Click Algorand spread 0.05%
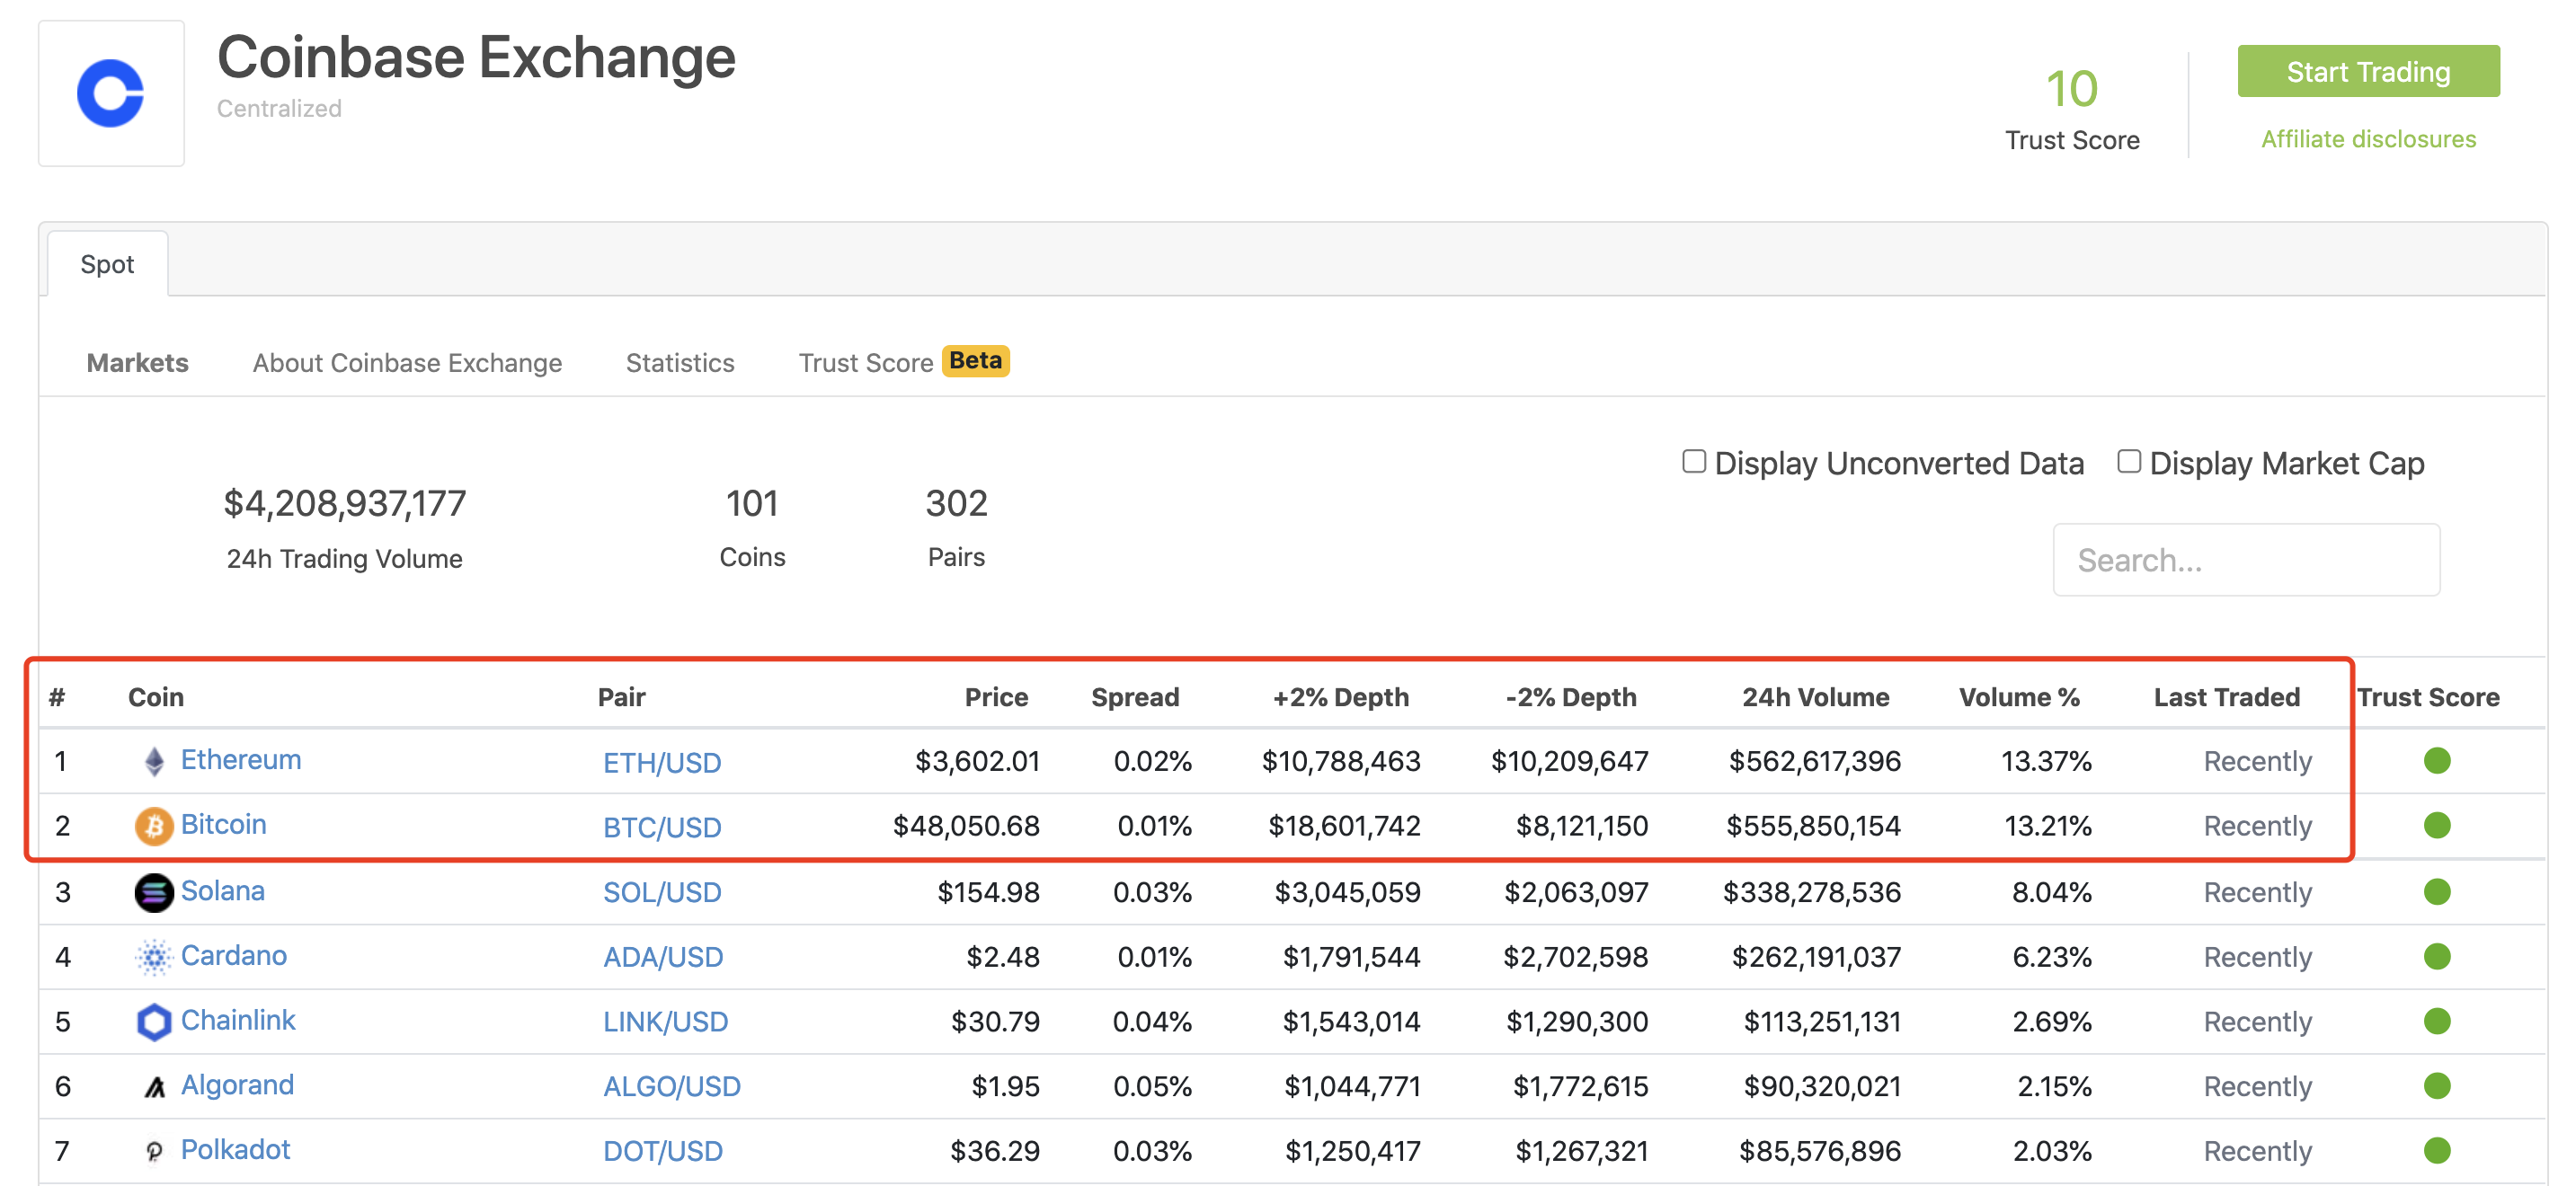 1152,1086
